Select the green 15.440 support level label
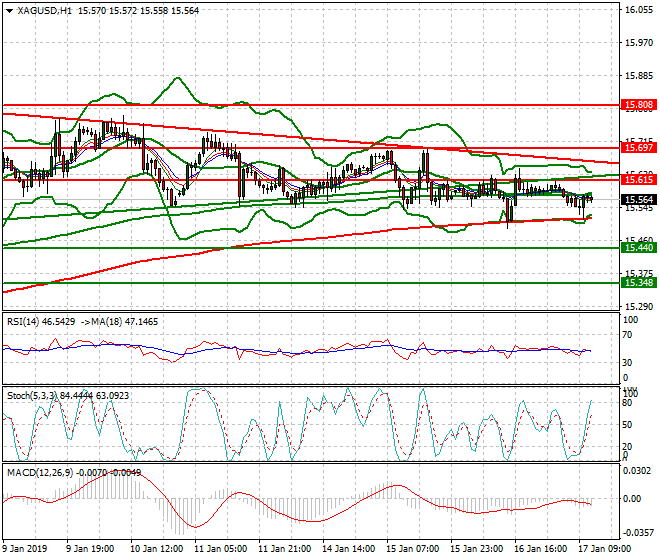 click(639, 248)
